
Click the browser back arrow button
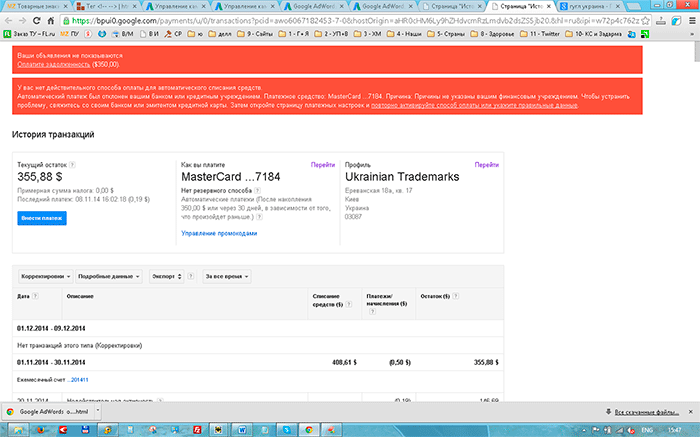pos(11,19)
